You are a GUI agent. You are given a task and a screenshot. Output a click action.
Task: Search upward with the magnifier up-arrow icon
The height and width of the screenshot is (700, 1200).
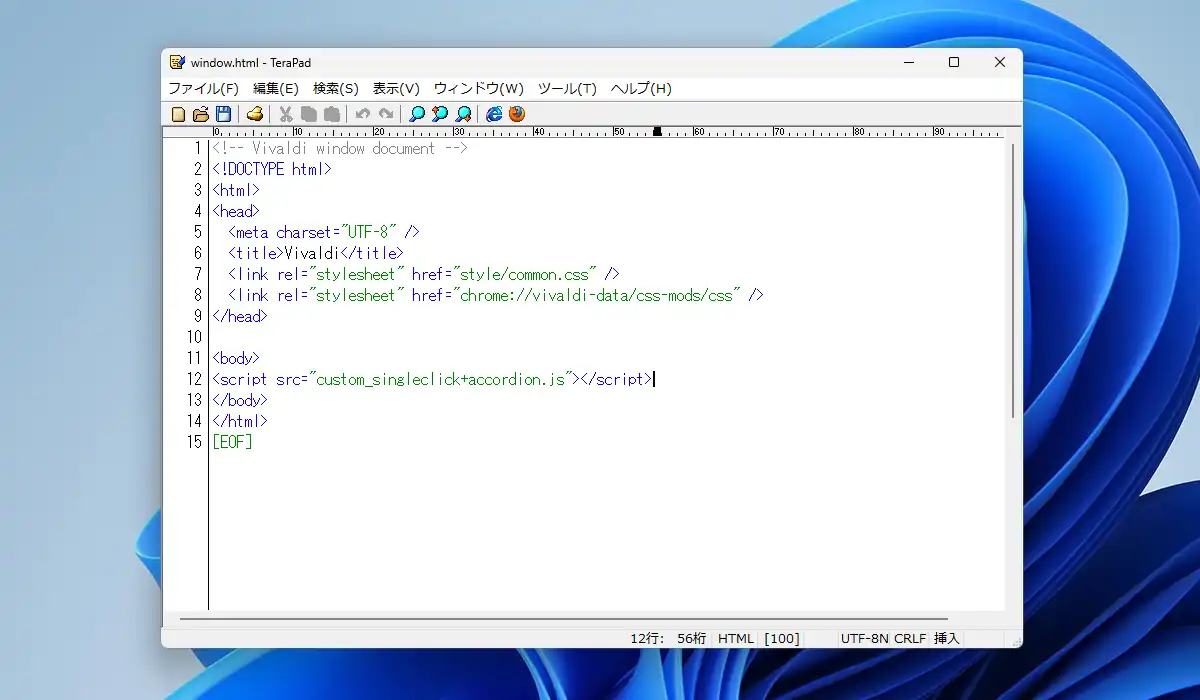coord(440,114)
